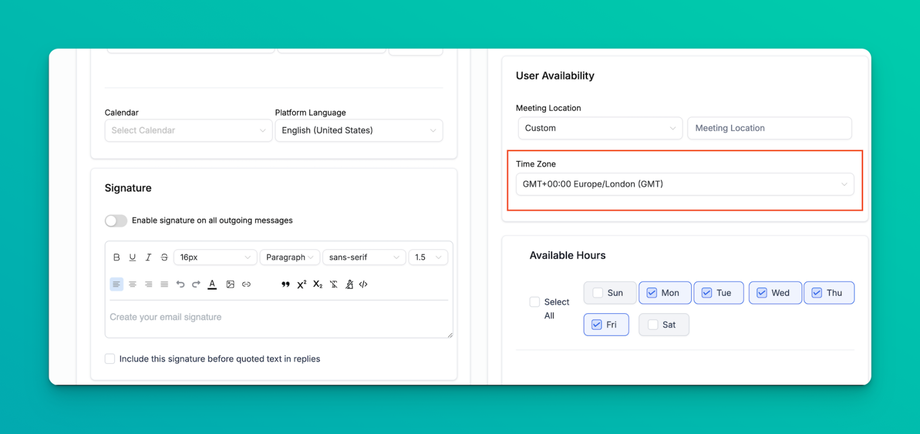Check the Sat availability checkbox
Image resolution: width=920 pixels, height=434 pixels.
(x=652, y=324)
